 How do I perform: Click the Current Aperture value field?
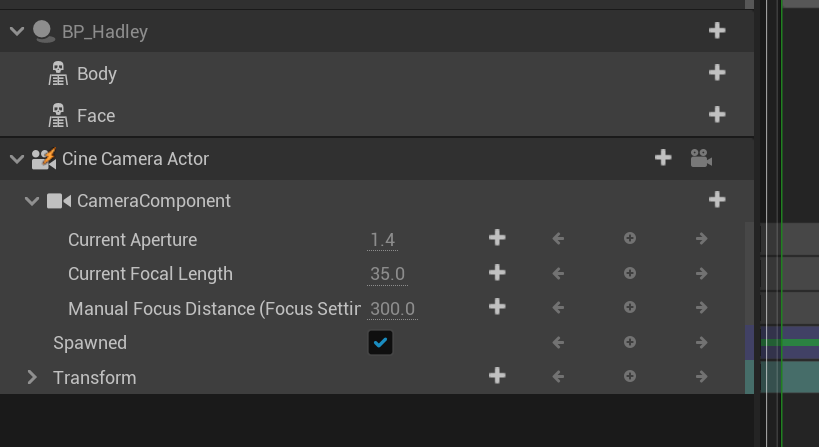click(x=383, y=240)
